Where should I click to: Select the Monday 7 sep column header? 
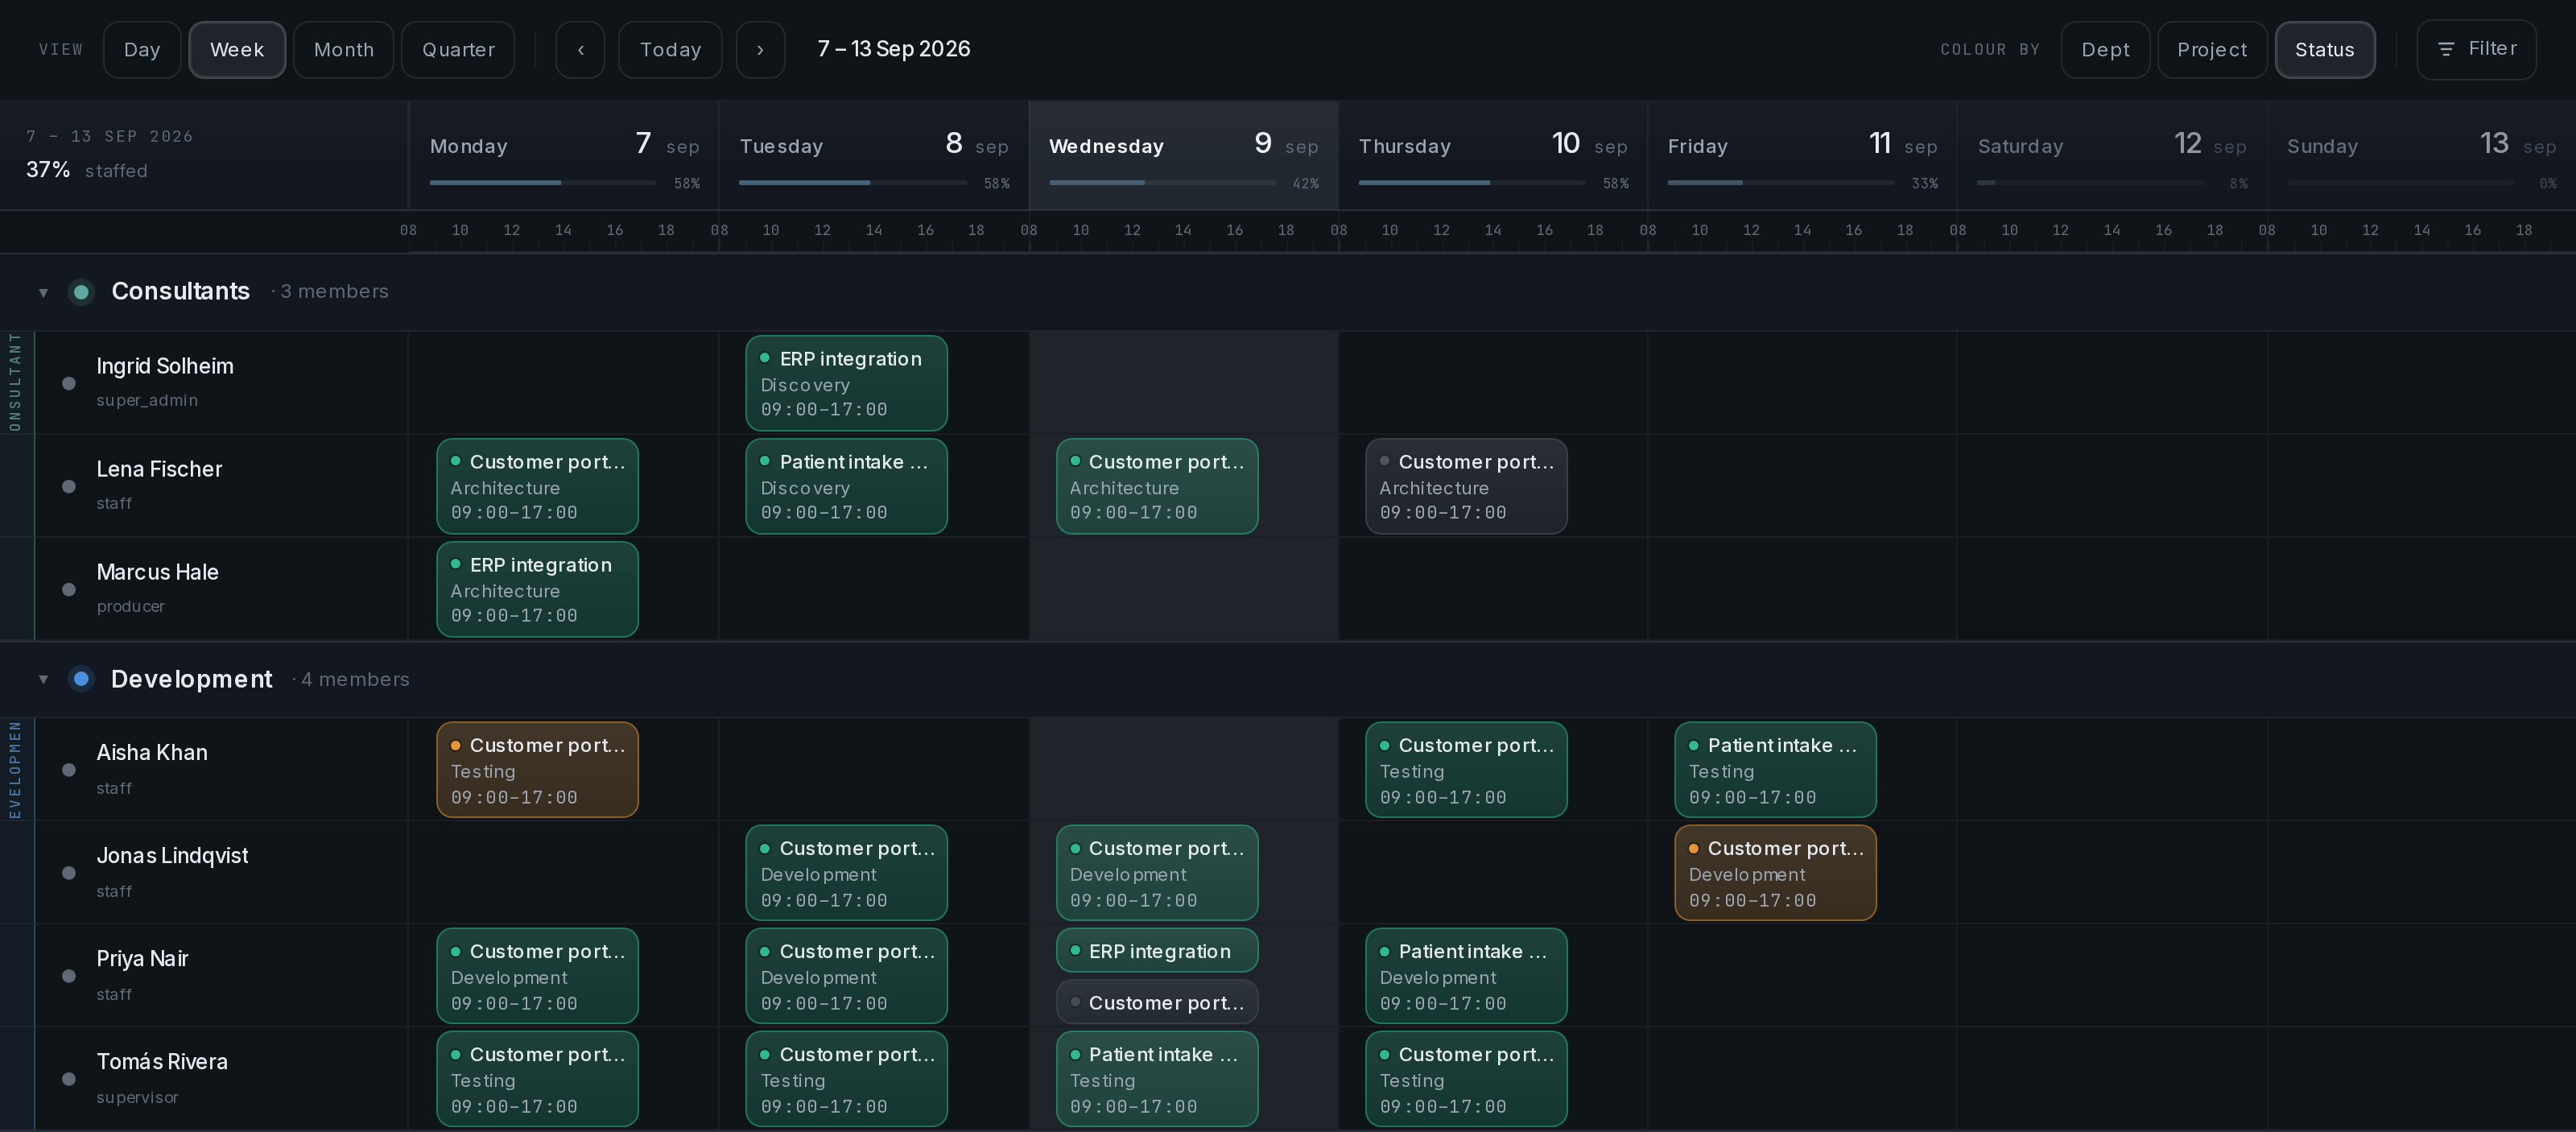pos(564,155)
